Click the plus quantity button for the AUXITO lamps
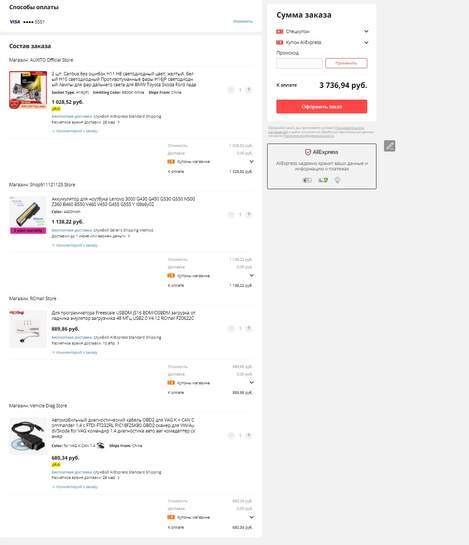Image resolution: width=469 pixels, height=545 pixels. (x=249, y=90)
